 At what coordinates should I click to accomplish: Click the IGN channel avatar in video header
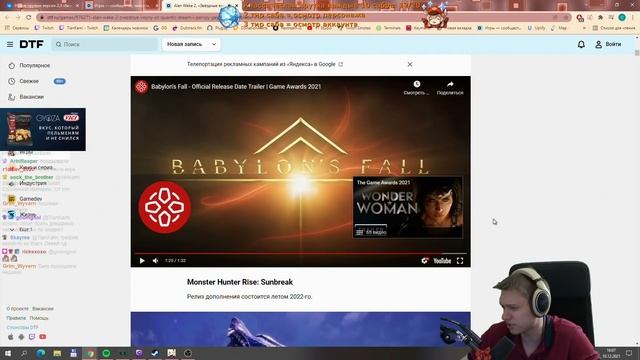(141, 87)
